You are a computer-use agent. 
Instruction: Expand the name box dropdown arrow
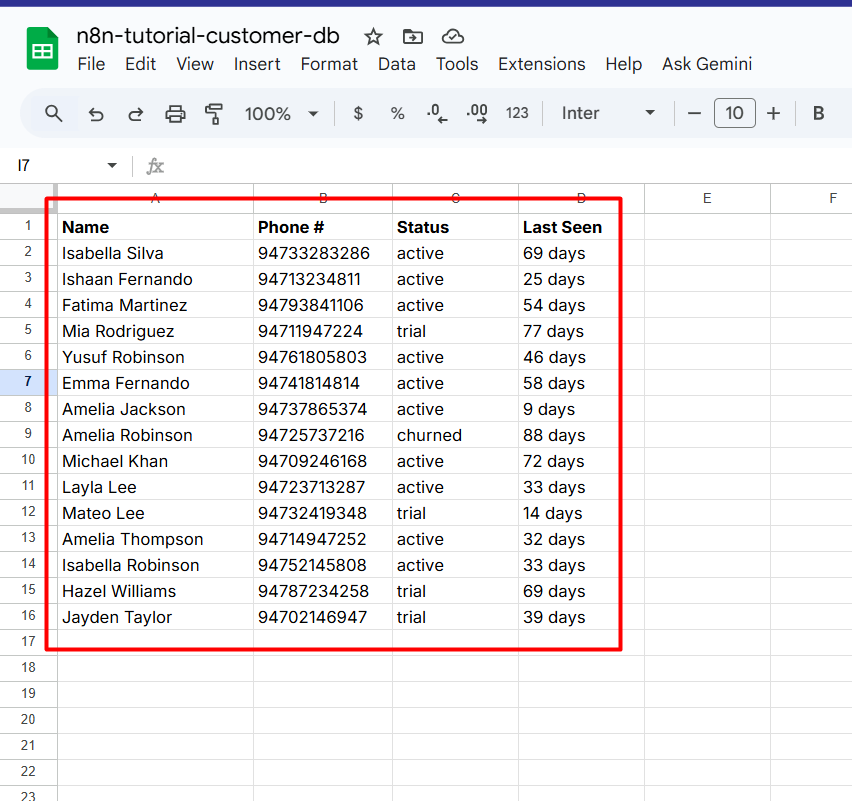pos(112,166)
